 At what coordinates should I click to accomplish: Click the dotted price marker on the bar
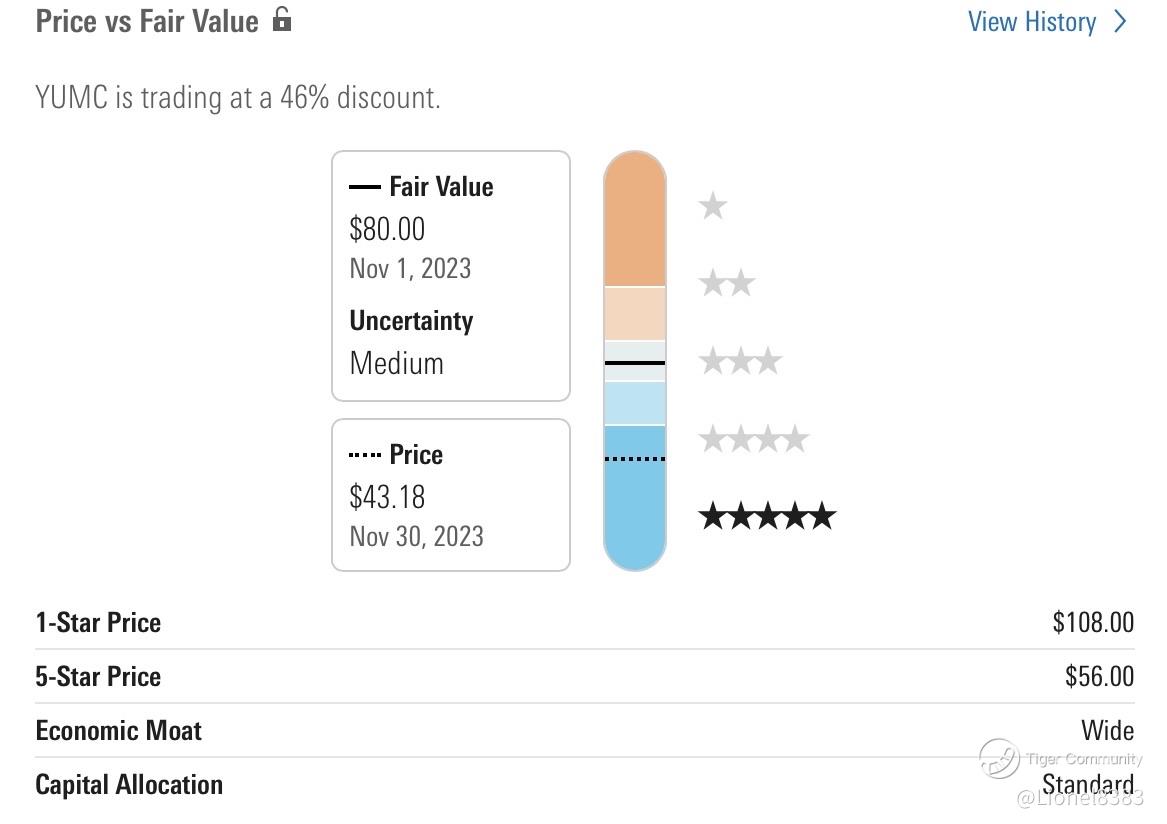click(635, 459)
